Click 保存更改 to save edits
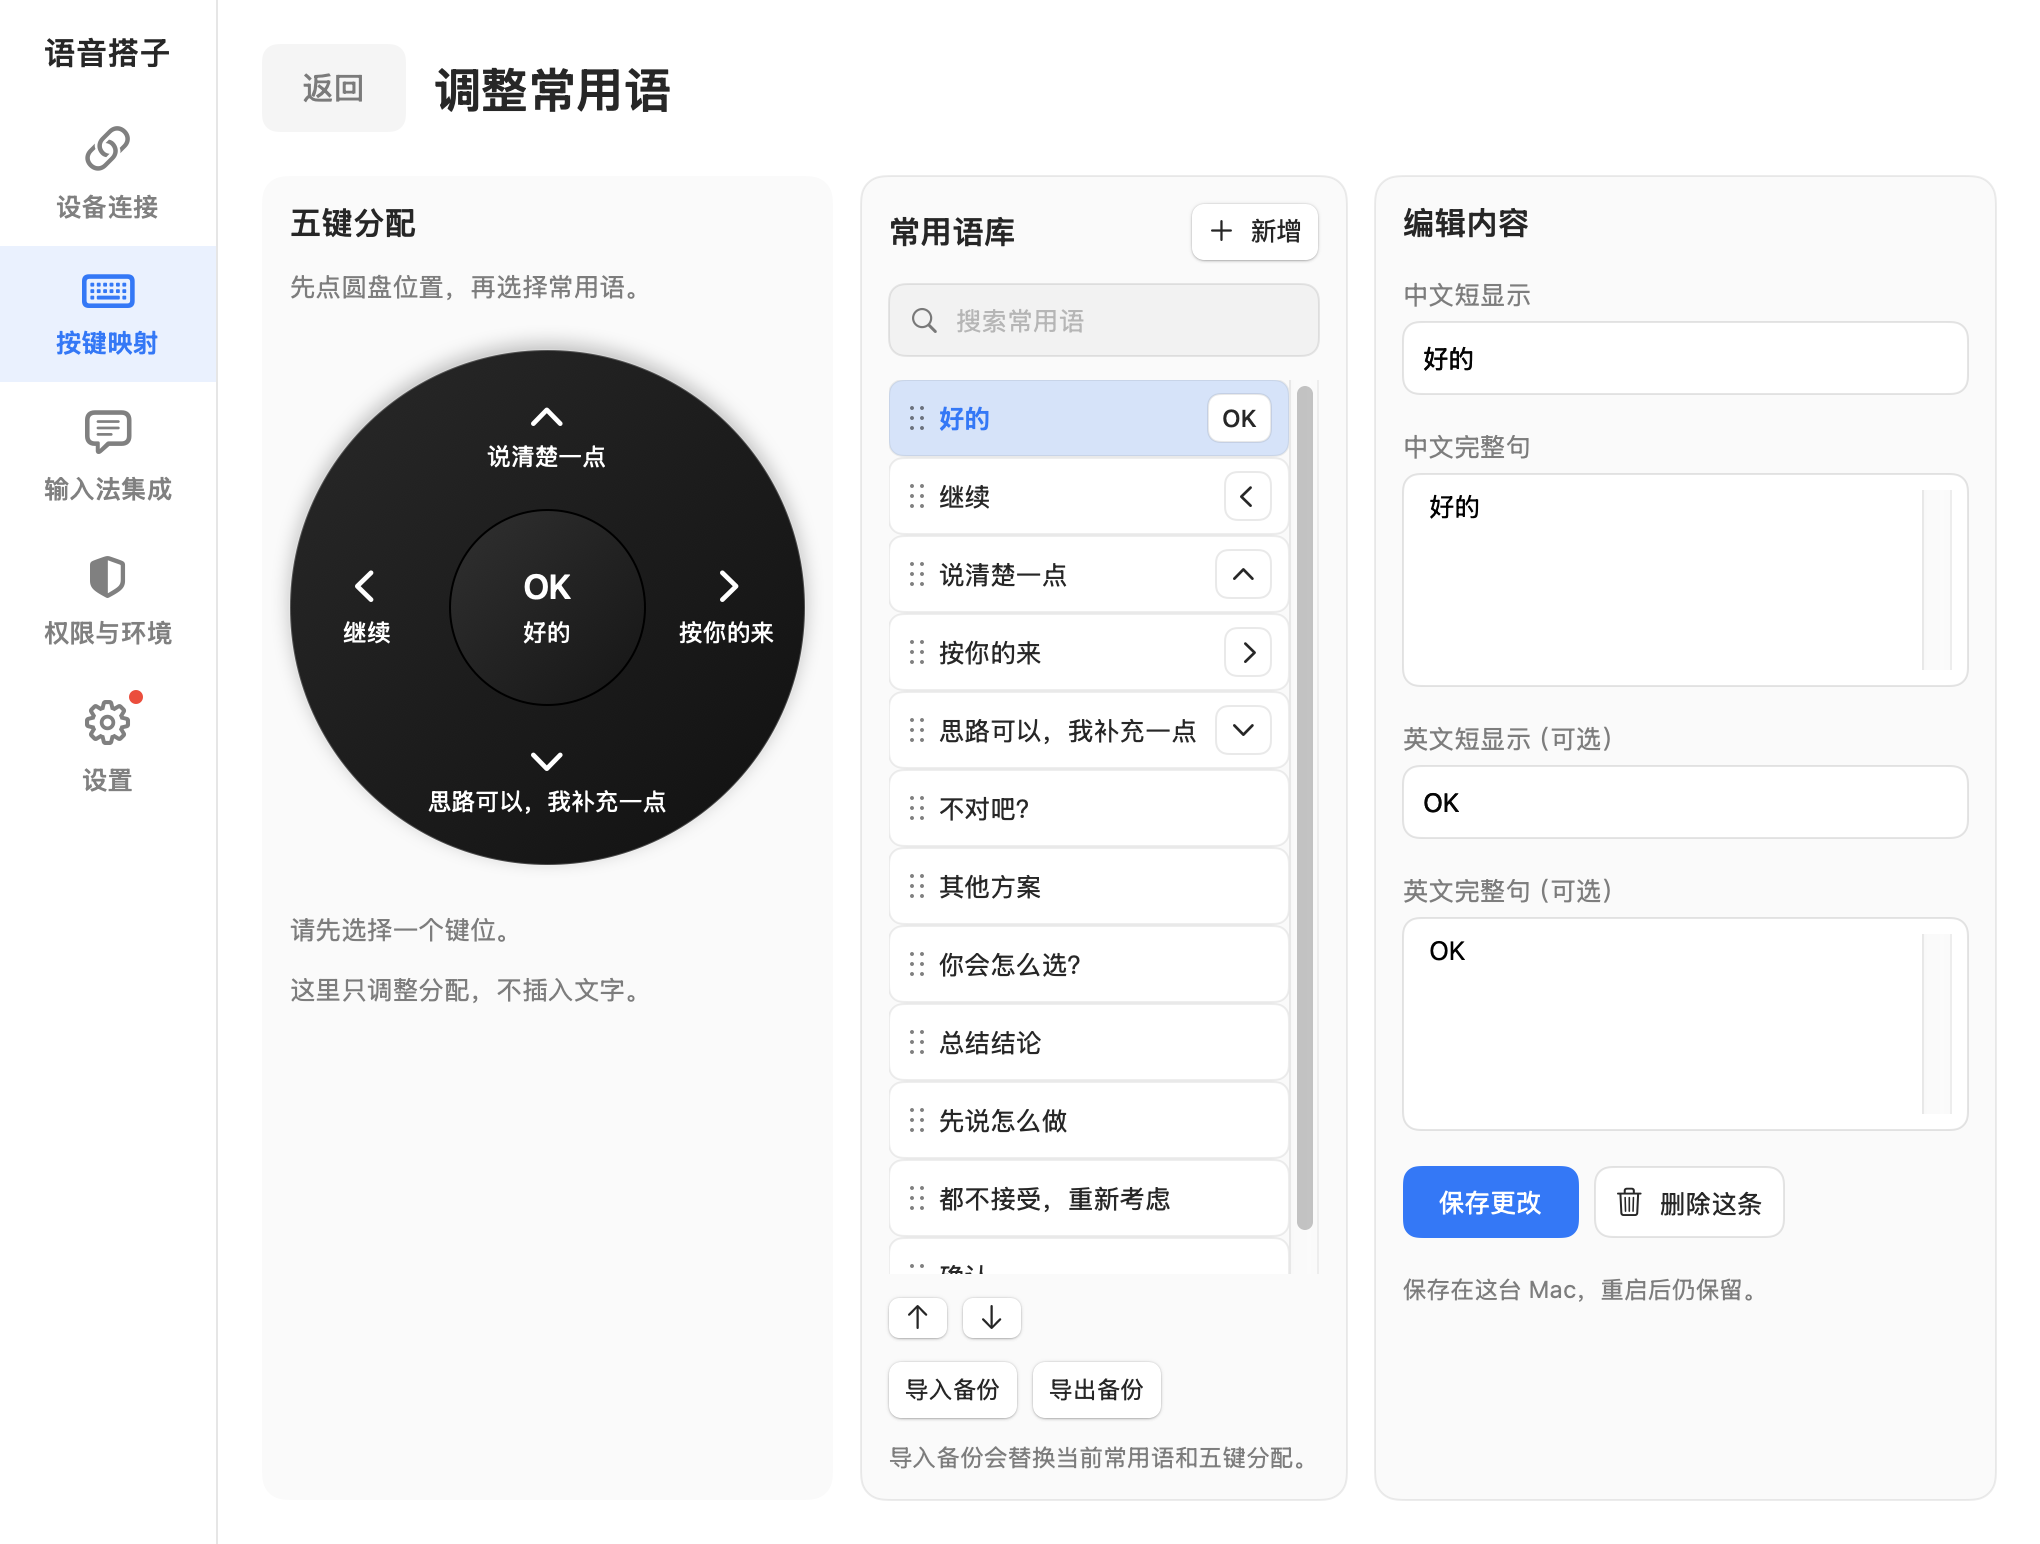Image resolution: width=2040 pixels, height=1544 pixels. tap(1490, 1202)
